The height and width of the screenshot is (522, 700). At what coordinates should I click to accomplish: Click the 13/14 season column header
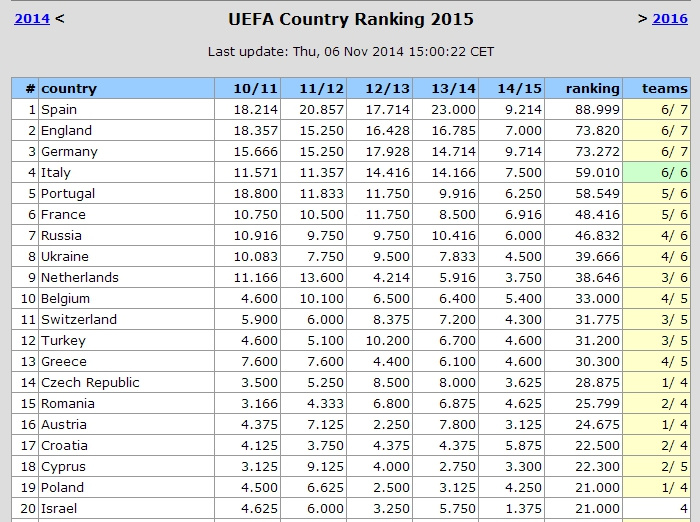click(454, 88)
